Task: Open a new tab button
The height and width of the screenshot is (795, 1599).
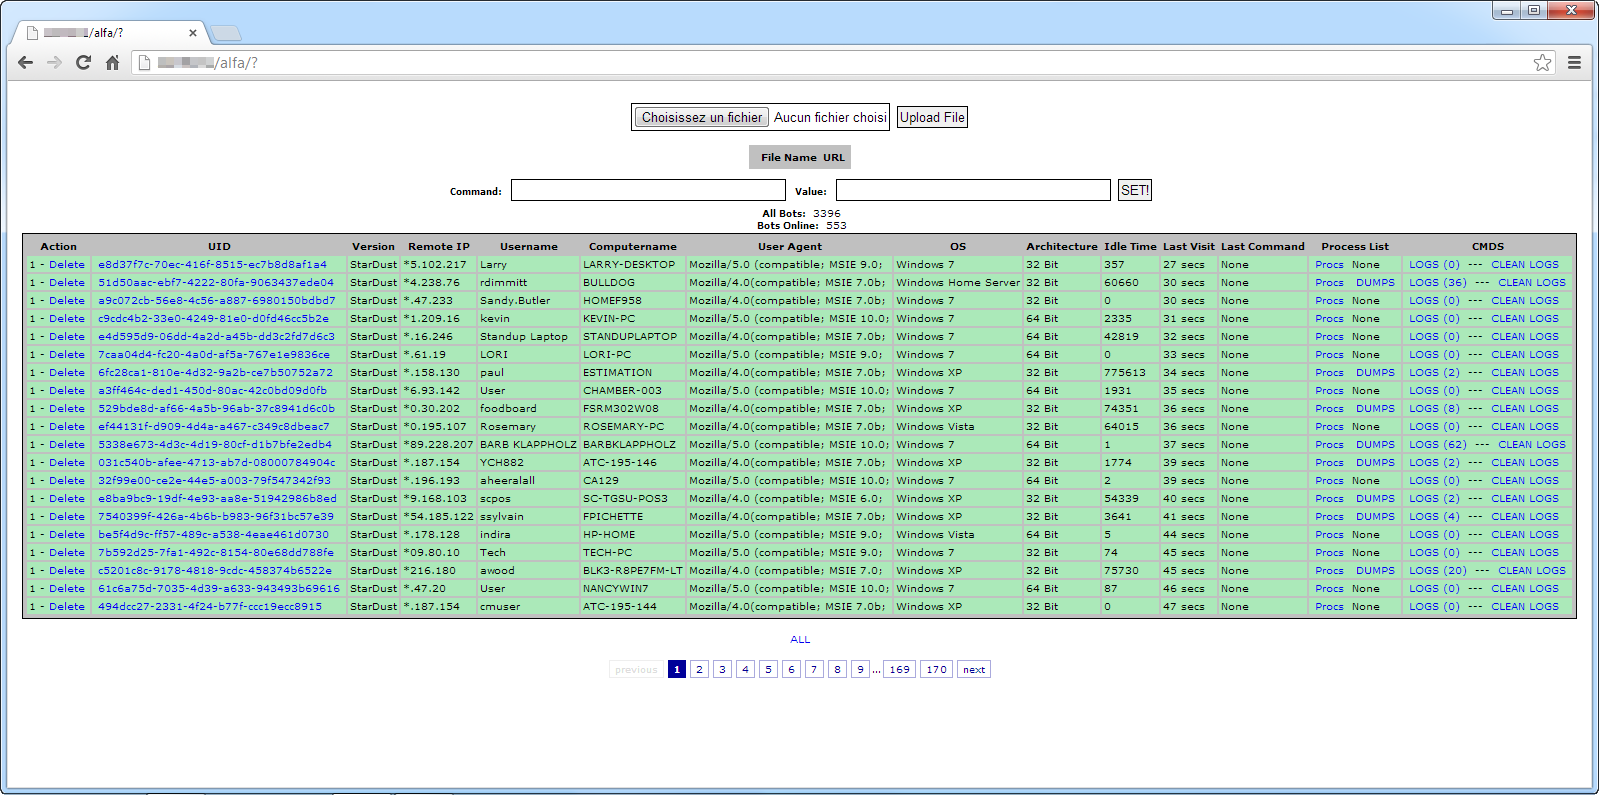Action: pos(226,33)
